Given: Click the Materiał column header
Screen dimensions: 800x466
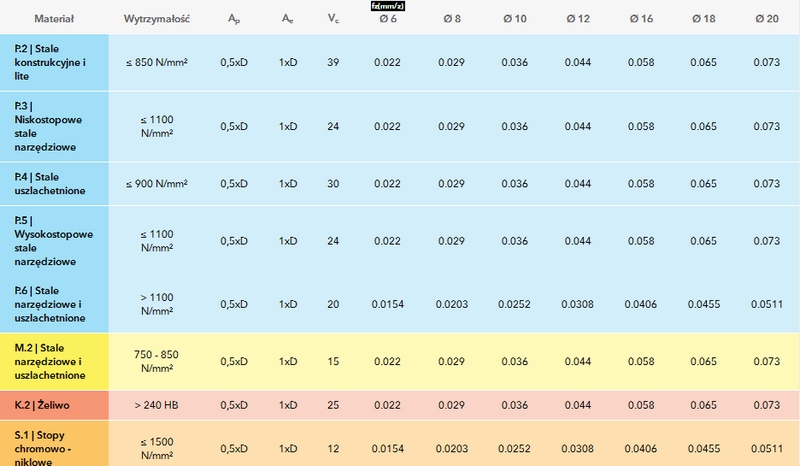Looking at the screenshot, I should 54,20.
